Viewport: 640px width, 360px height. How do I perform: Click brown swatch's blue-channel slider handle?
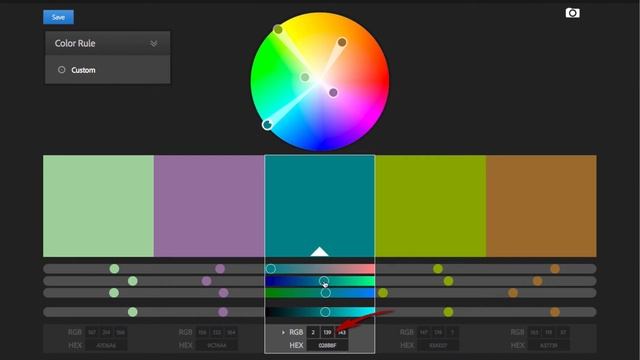pyautogui.click(x=513, y=293)
